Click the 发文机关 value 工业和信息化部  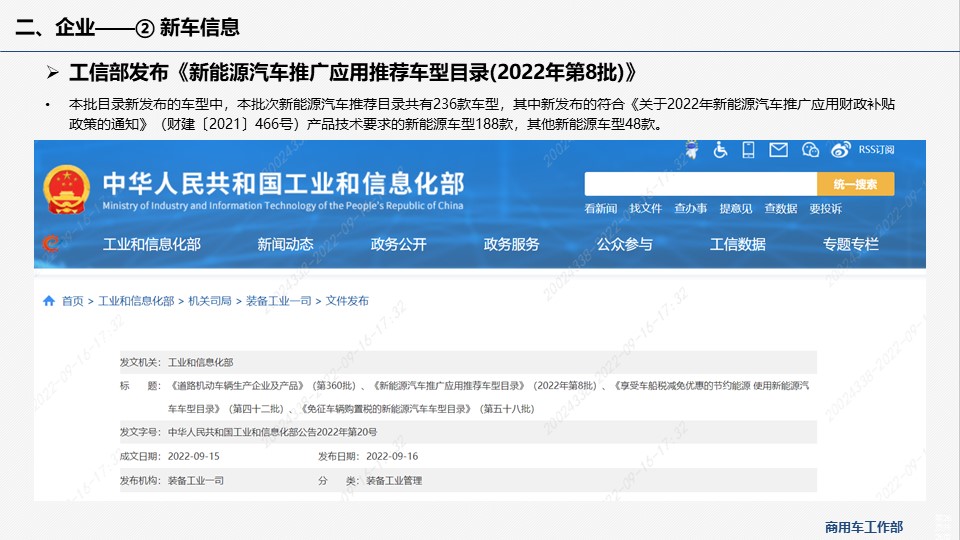click(201, 362)
